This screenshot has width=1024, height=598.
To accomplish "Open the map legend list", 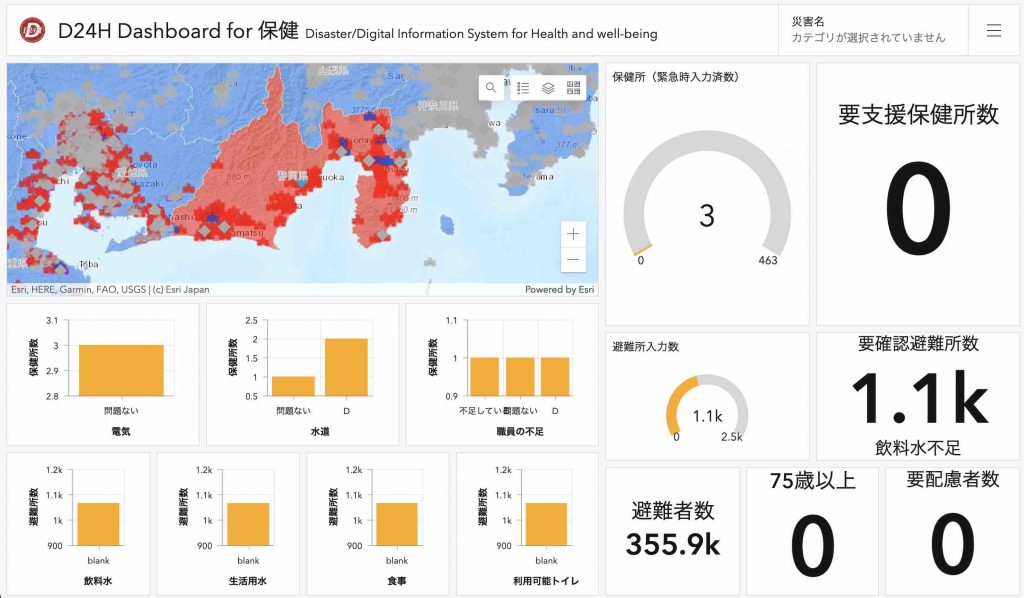I will click(x=522, y=87).
